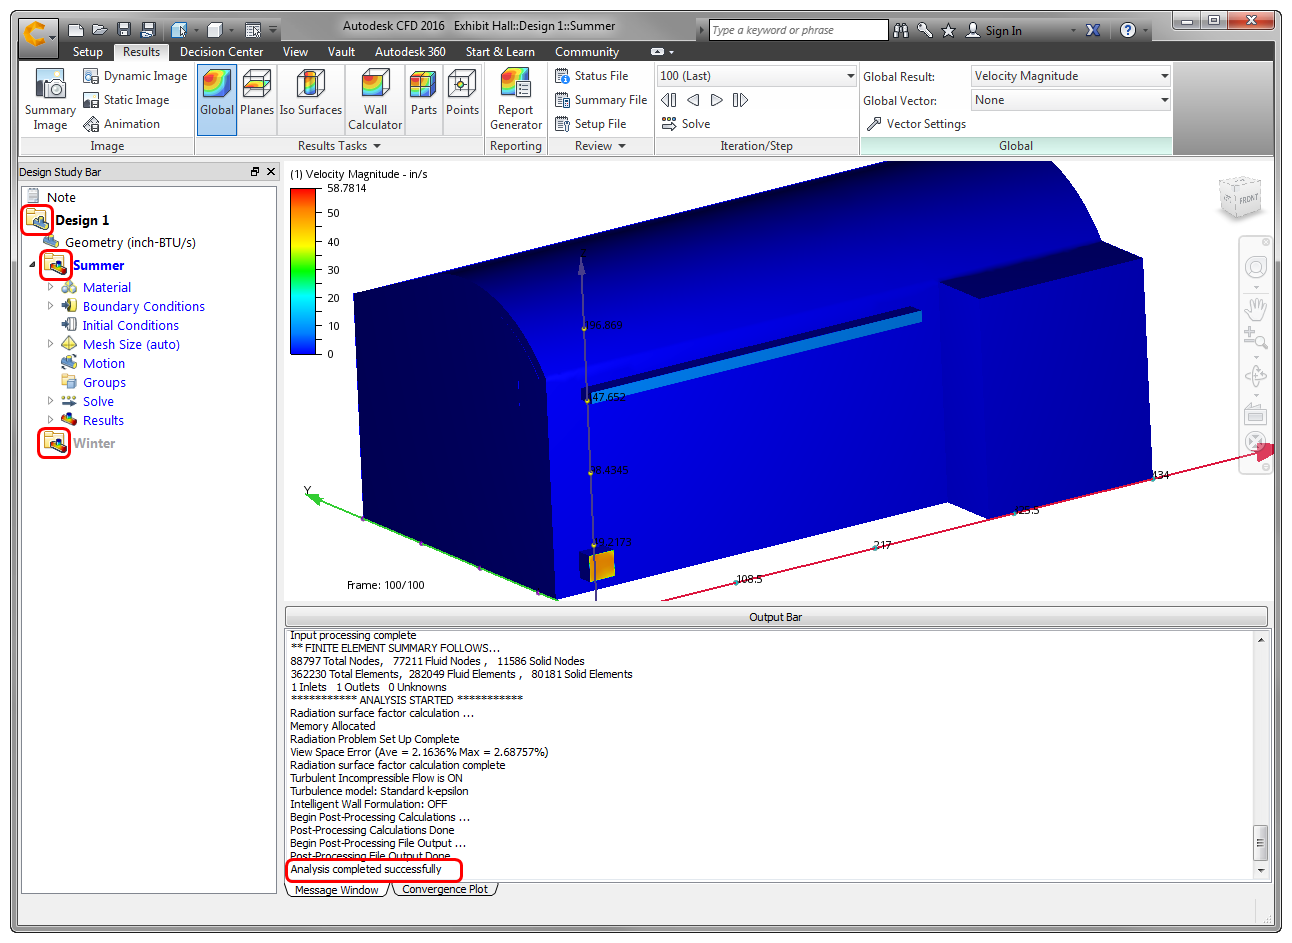Click the velocity magnitude color legend bar
Image resolution: width=1292 pixels, height=943 pixels.
[x=303, y=270]
